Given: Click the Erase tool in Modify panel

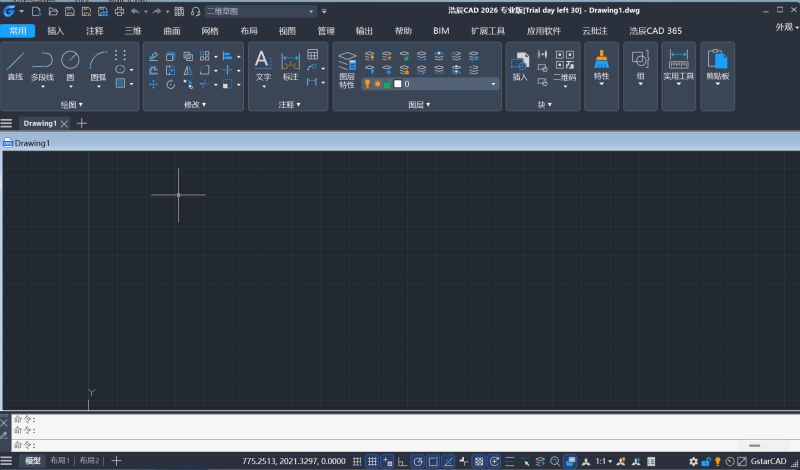Looking at the screenshot, I should (154, 56).
